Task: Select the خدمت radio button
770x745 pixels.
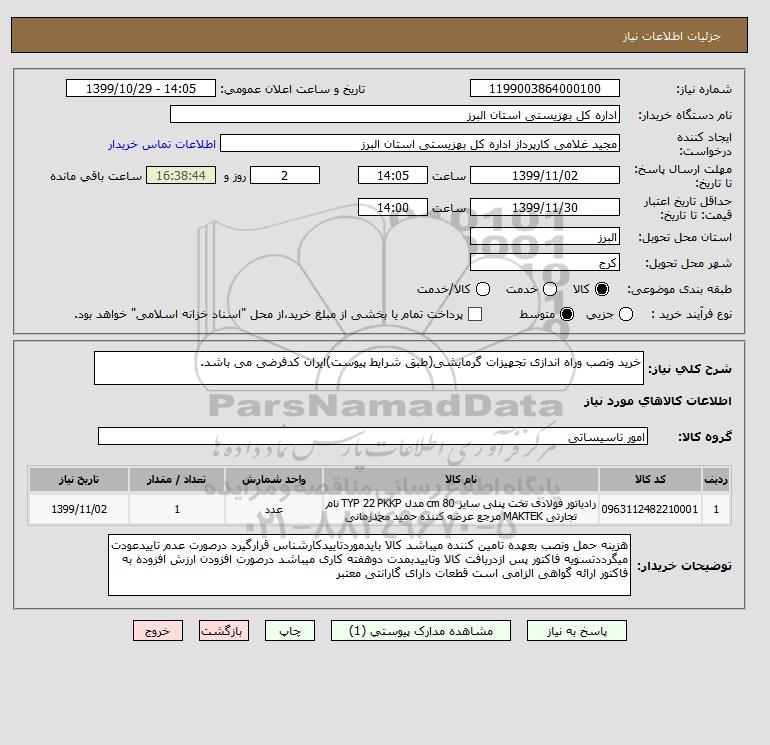Action: pos(550,289)
